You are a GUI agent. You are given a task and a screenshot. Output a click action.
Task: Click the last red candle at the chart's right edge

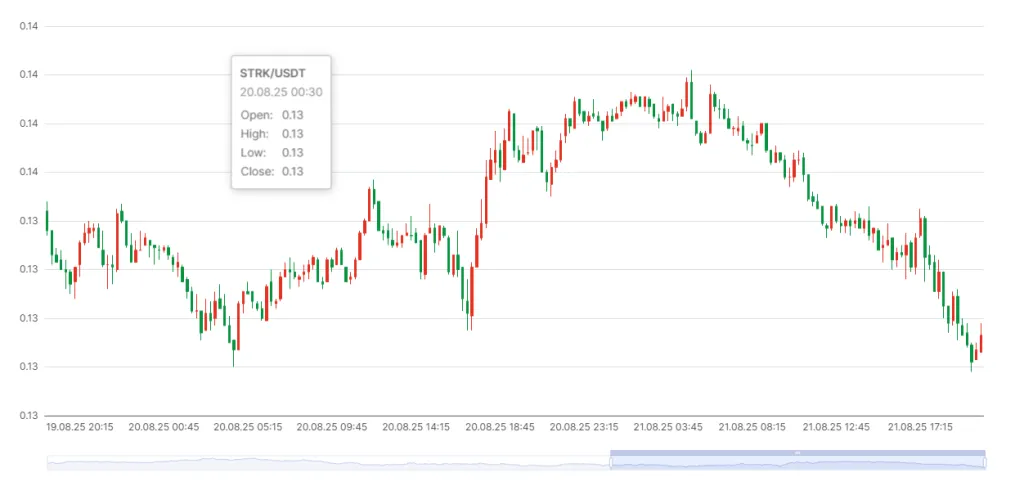(x=981, y=343)
